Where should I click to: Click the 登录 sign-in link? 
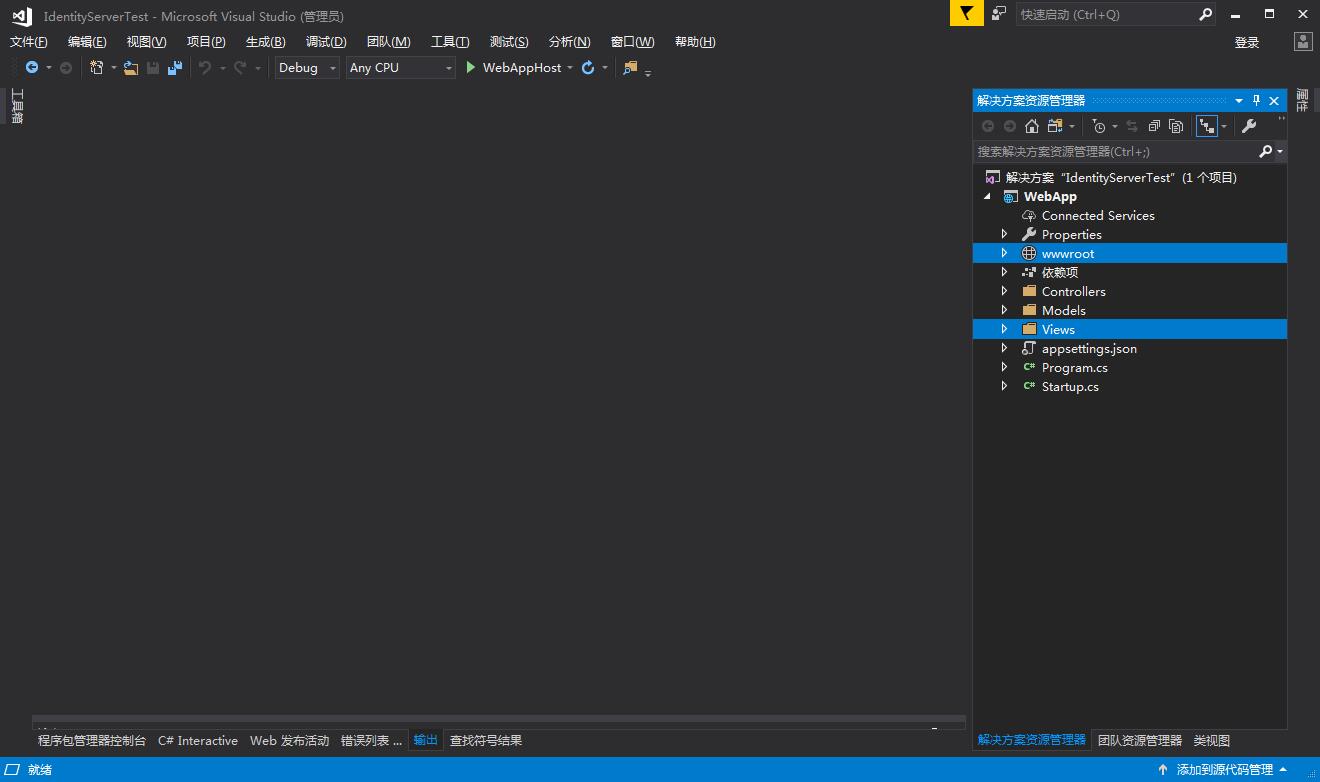point(1247,42)
